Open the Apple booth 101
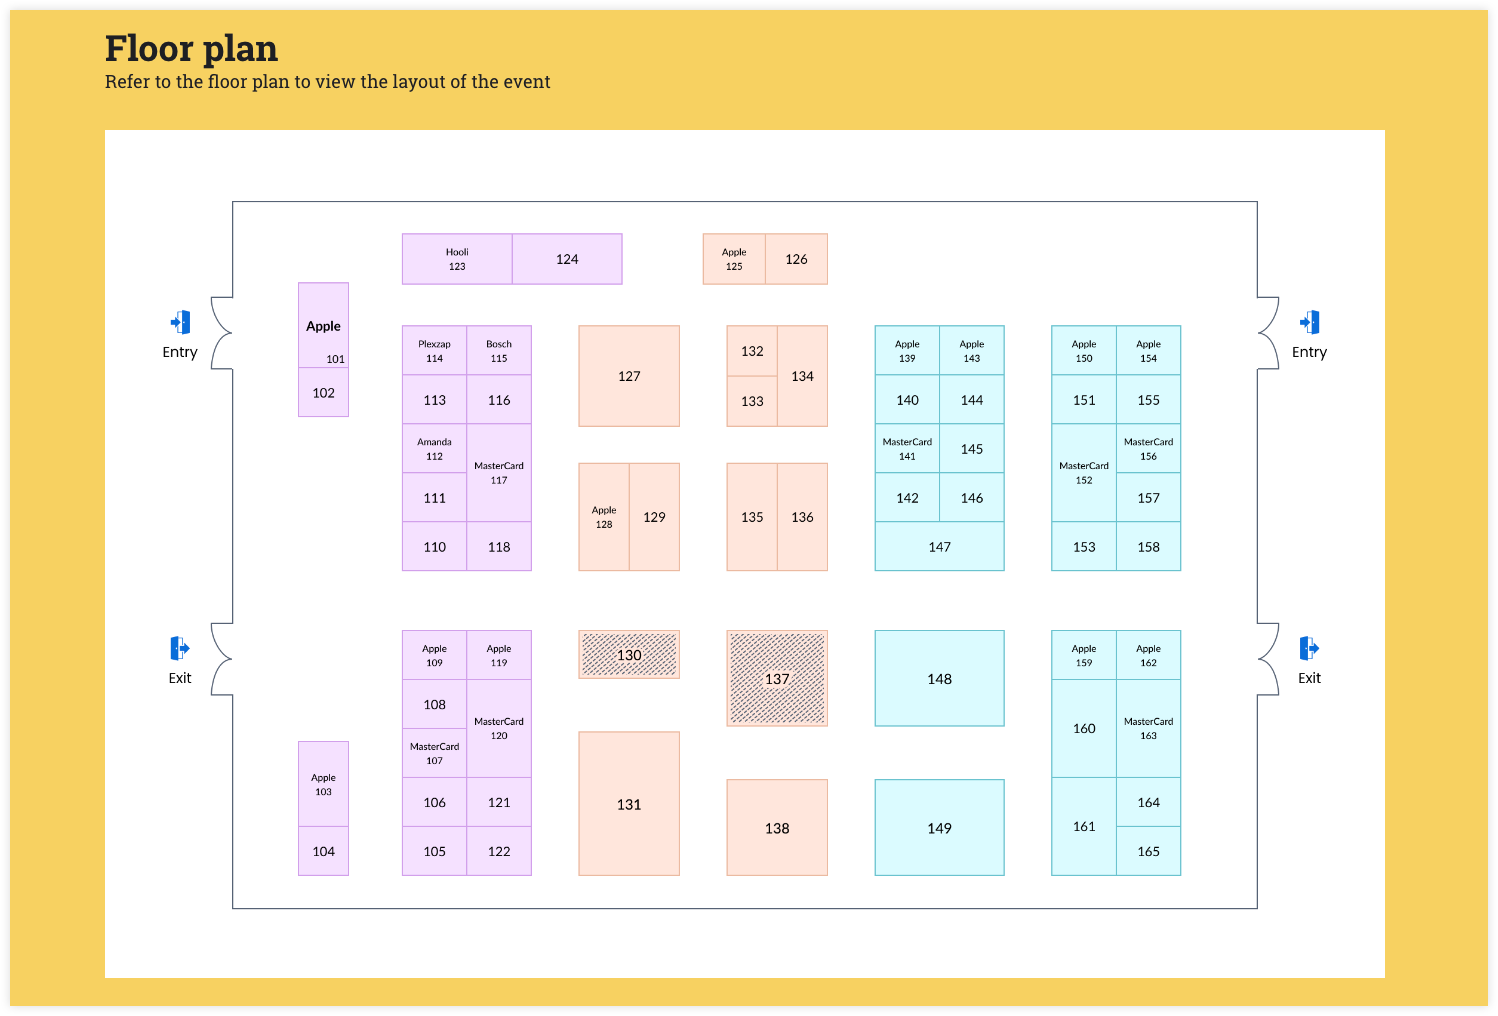Viewport: 1498px width, 1016px height. pos(323,325)
